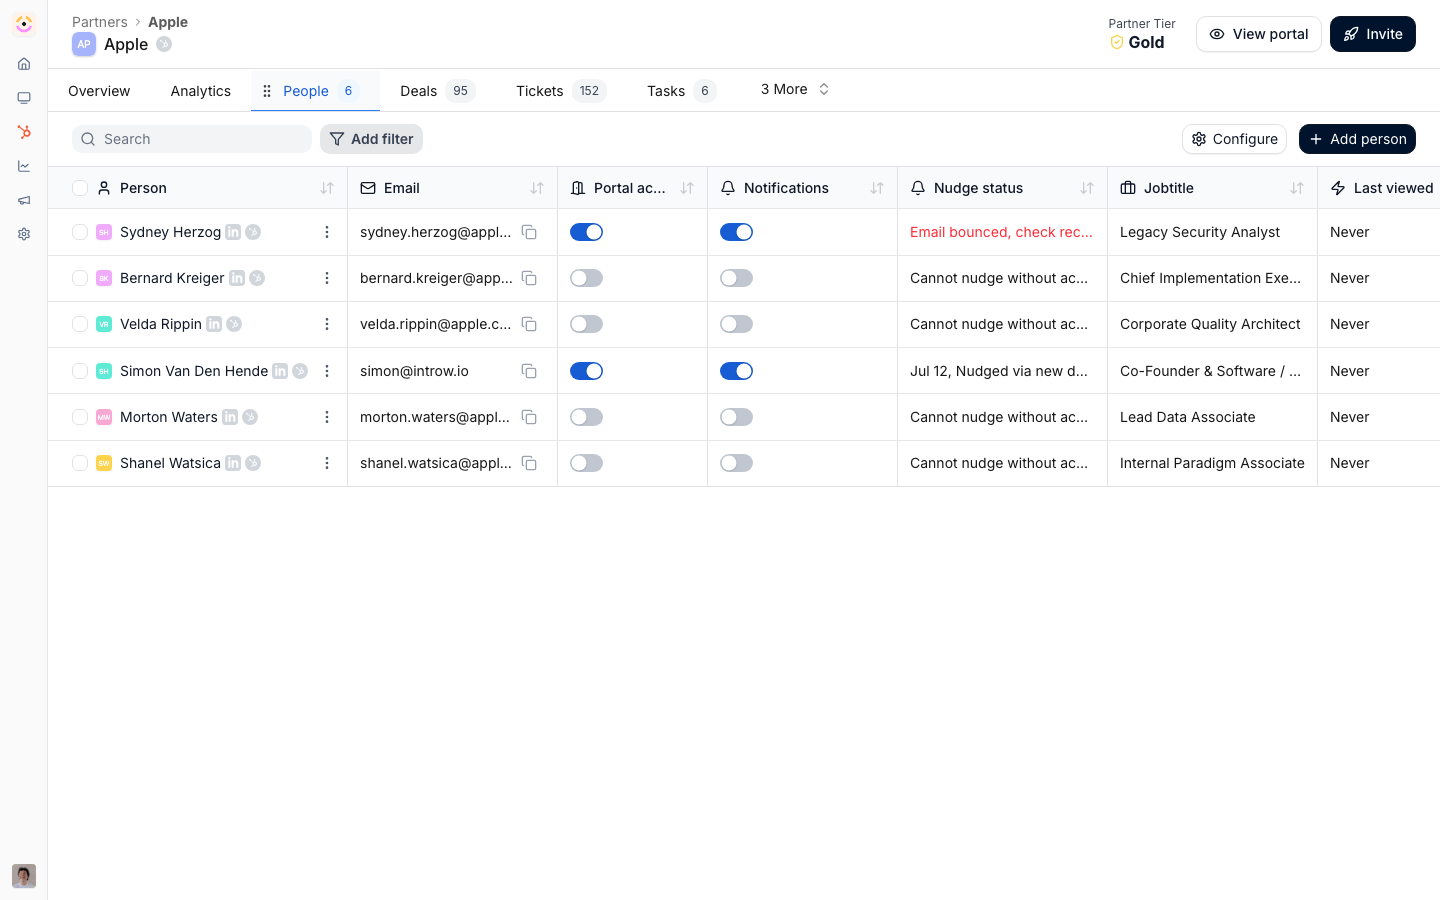Open the megaphone announcements sidebar icon
Screen dimensions: 1440x900
[x=24, y=200]
